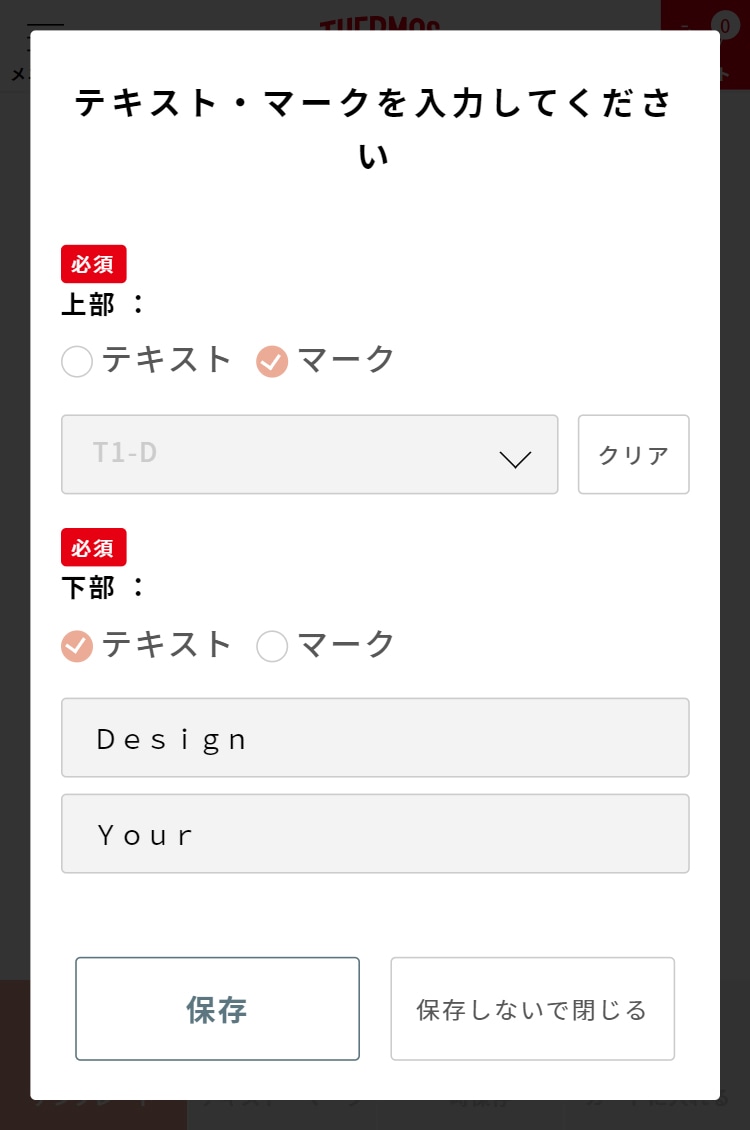Click the dropdown chevron arrow next to T1-D
750x1130 pixels.
[x=515, y=458]
